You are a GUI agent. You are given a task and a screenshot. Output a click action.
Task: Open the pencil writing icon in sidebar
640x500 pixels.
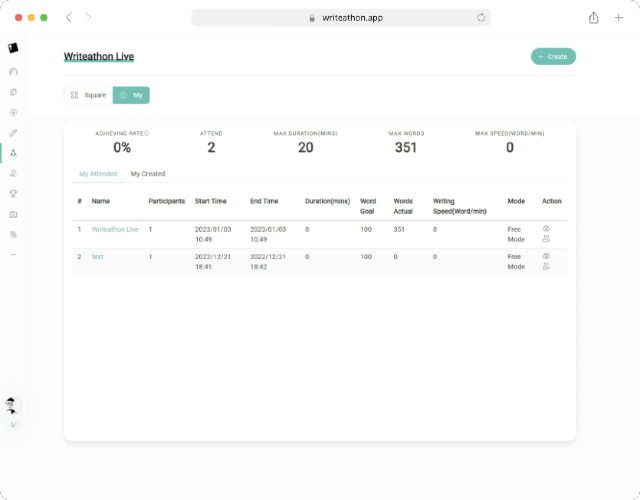point(13,133)
